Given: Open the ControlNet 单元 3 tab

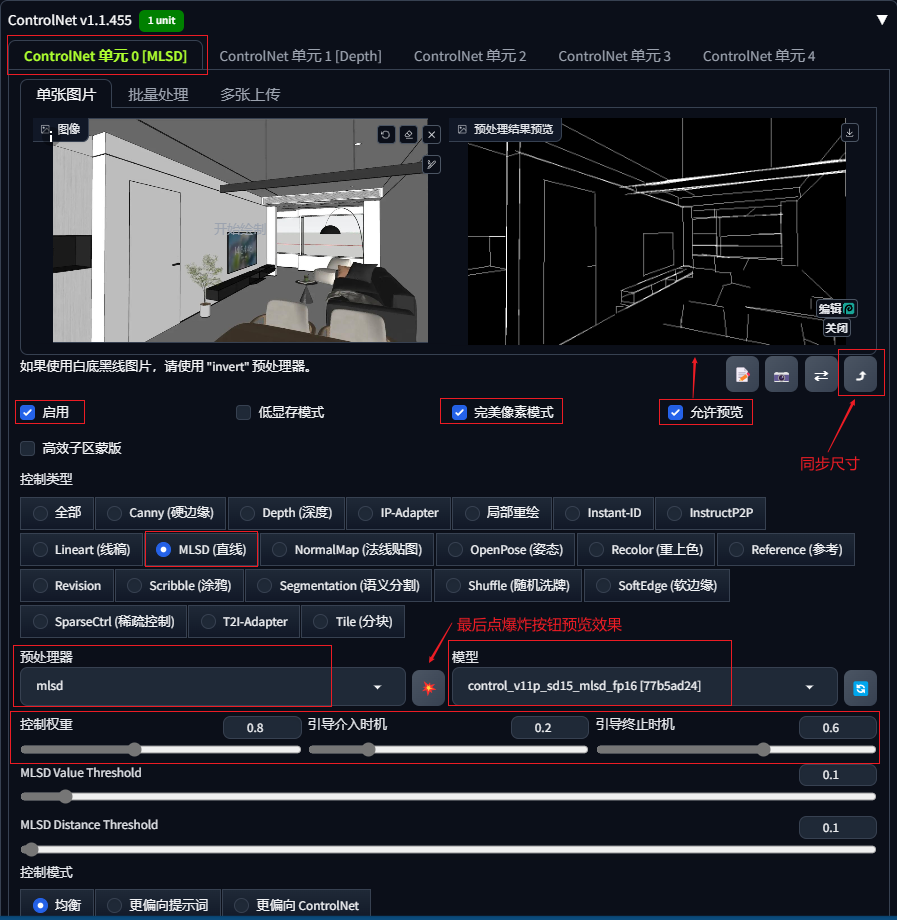Looking at the screenshot, I should pos(614,56).
